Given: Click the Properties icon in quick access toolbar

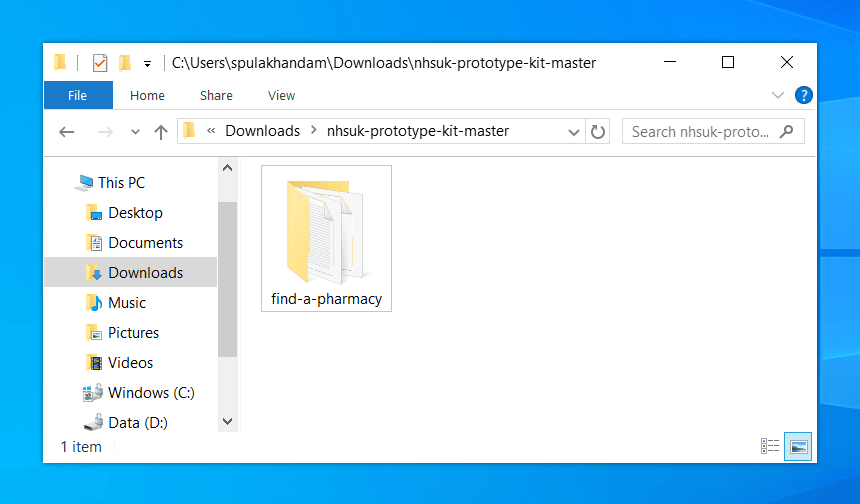Looking at the screenshot, I should pyautogui.click(x=100, y=63).
